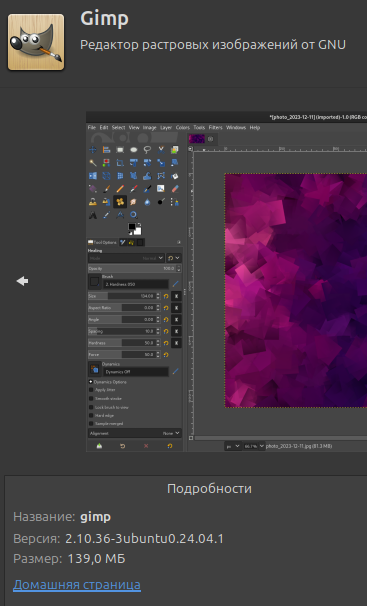Toggle the link button beside Angle
The width and height of the screenshot is (367, 606).
pos(176,319)
